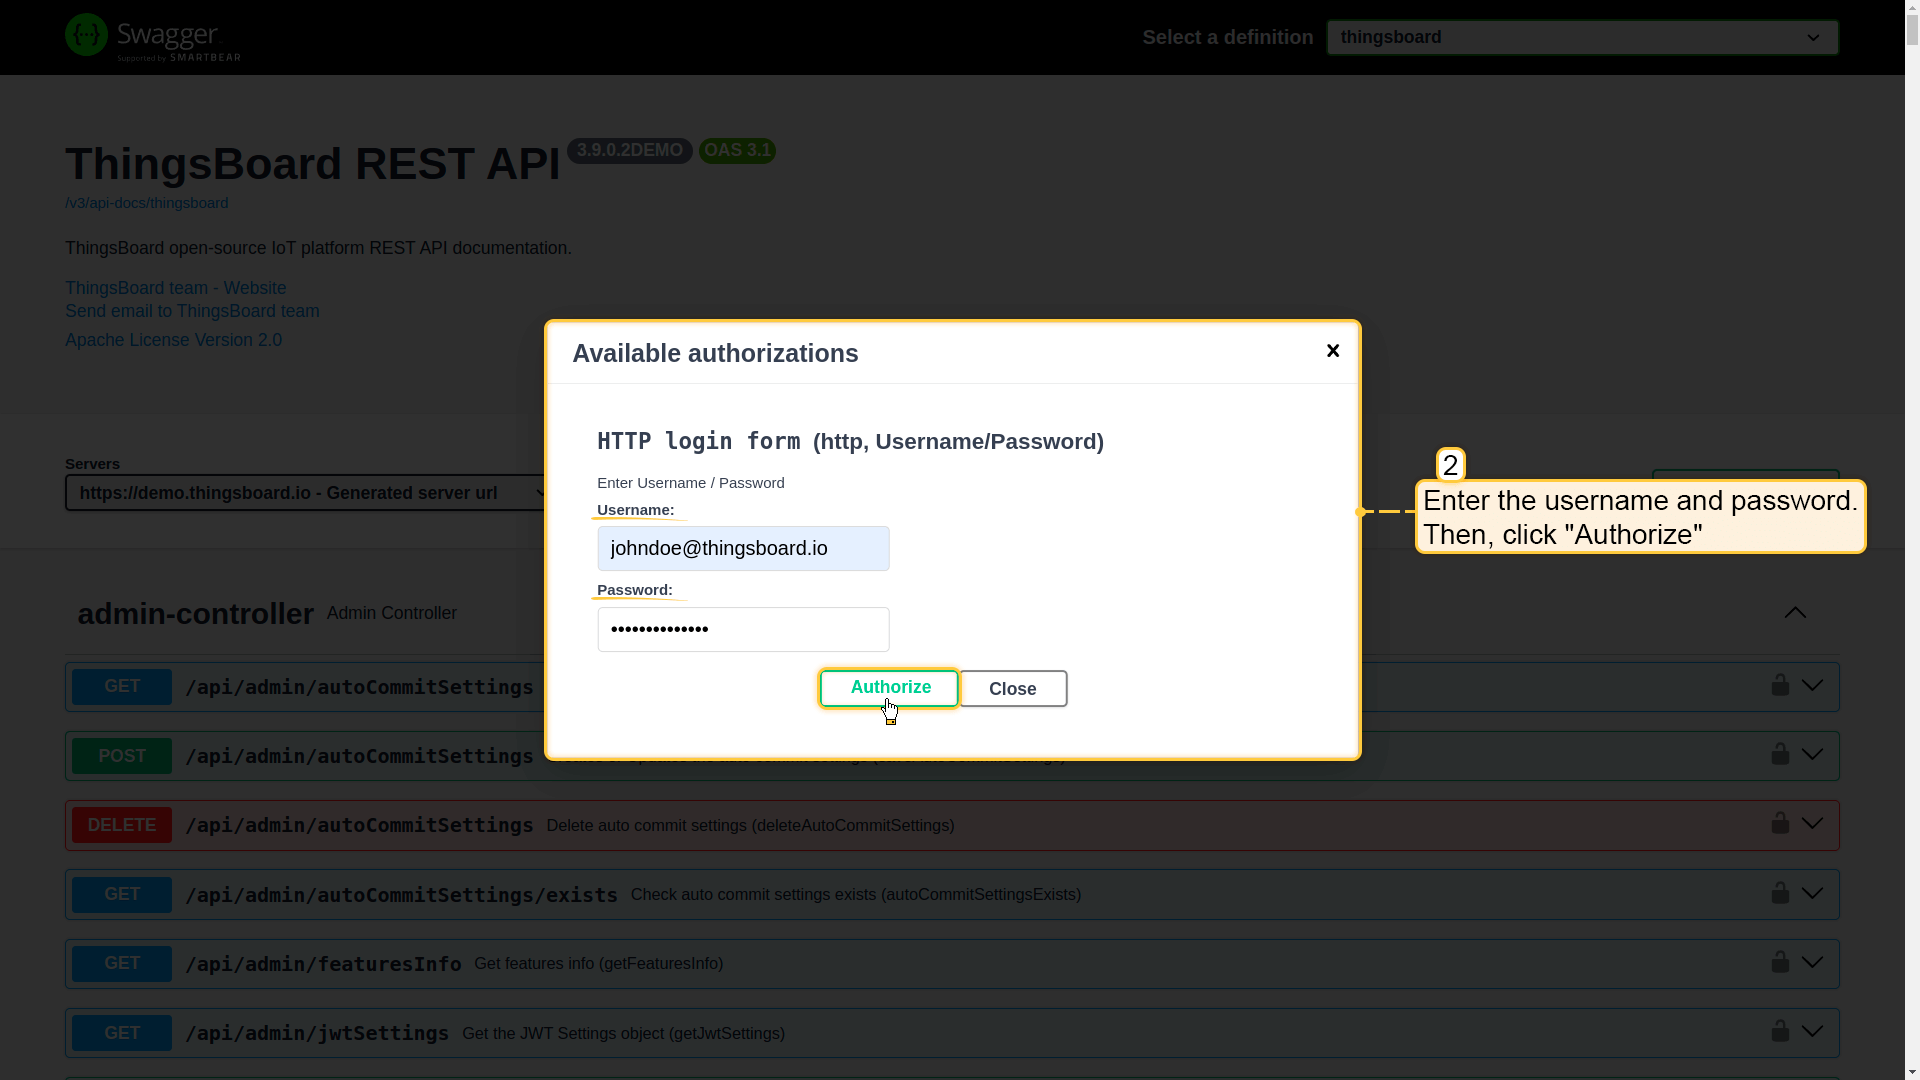This screenshot has width=1920, height=1080.
Task: Click lock icon on autoCommitSettings/exists row
Action: click(x=1780, y=893)
